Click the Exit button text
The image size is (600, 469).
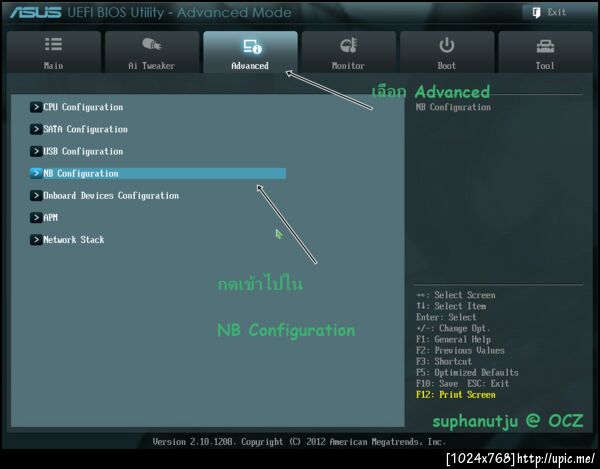556,13
